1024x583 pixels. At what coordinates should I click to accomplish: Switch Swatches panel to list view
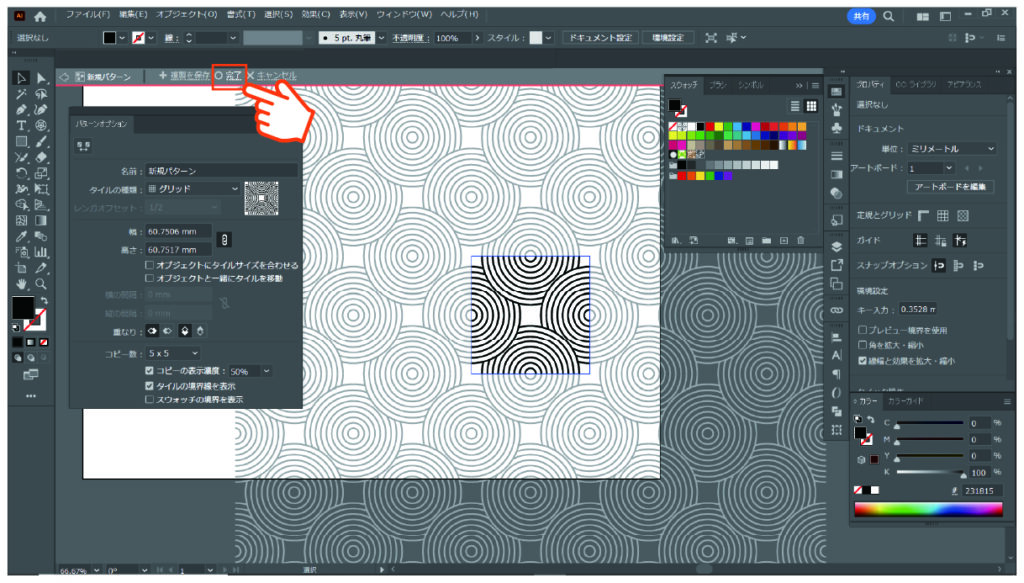pyautogui.click(x=795, y=106)
